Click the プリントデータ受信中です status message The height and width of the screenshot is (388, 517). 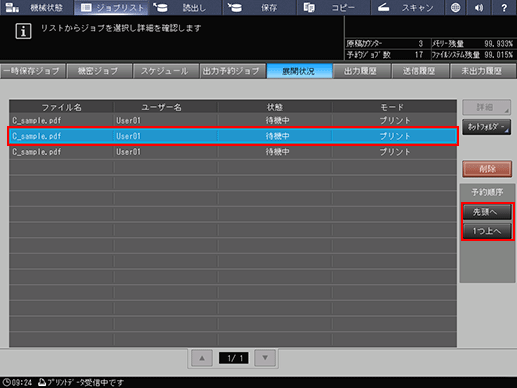[85, 382]
